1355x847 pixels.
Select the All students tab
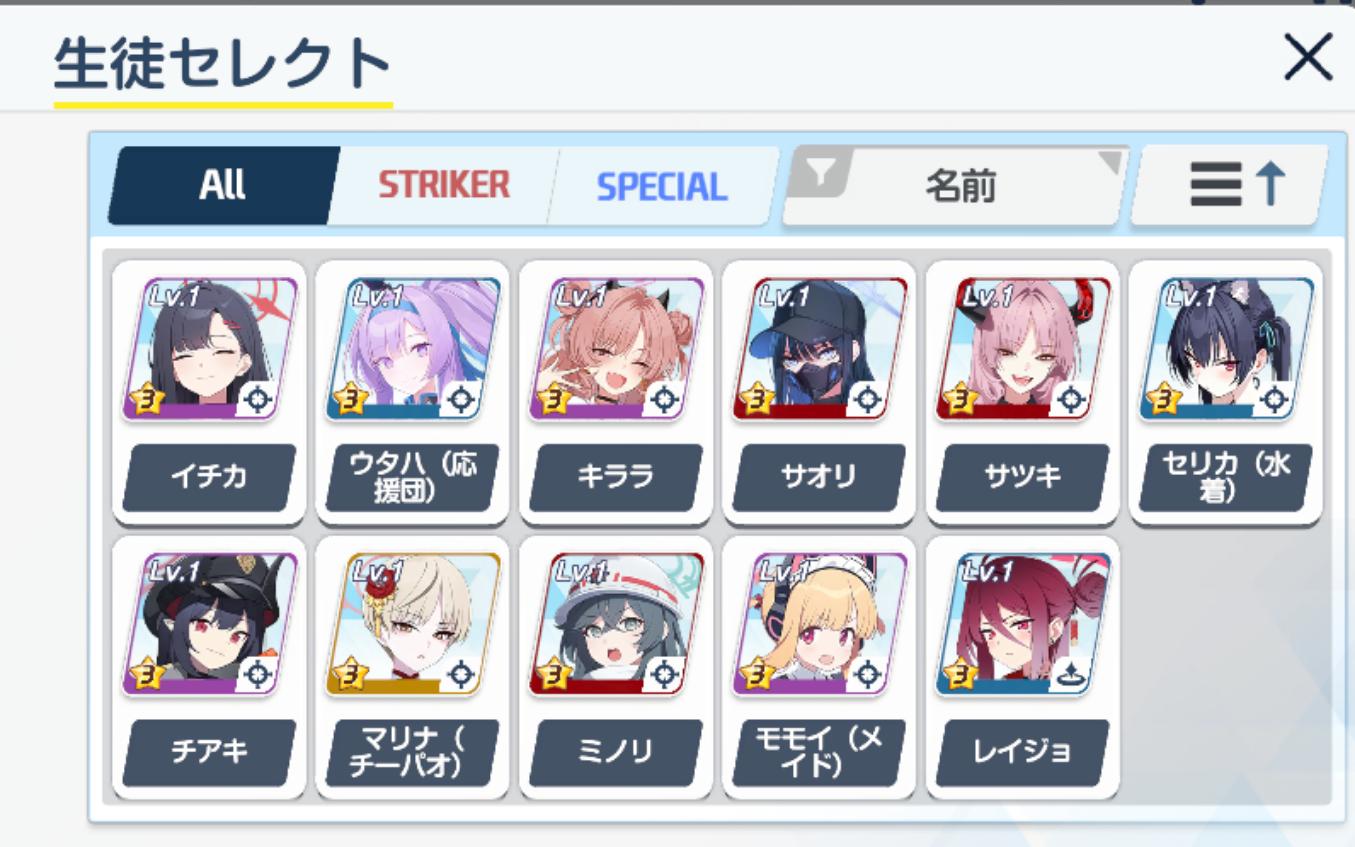tap(222, 185)
